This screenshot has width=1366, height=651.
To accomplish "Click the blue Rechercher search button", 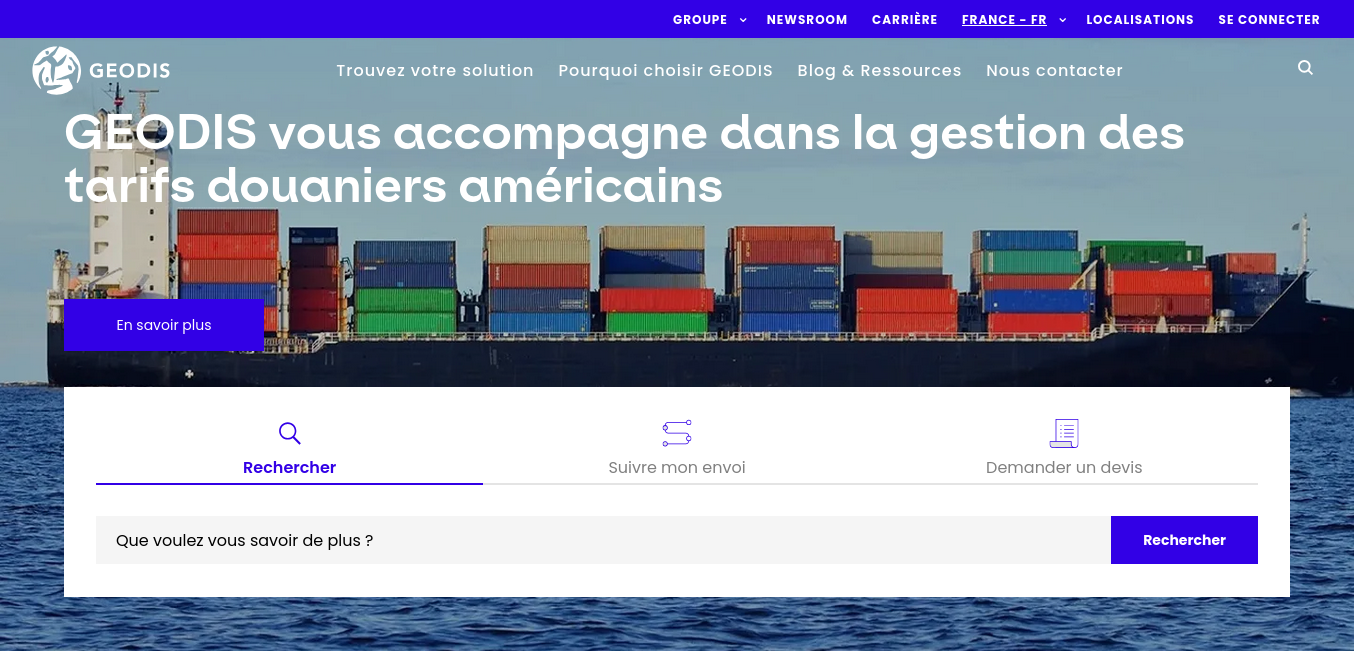I will click(x=1184, y=540).
